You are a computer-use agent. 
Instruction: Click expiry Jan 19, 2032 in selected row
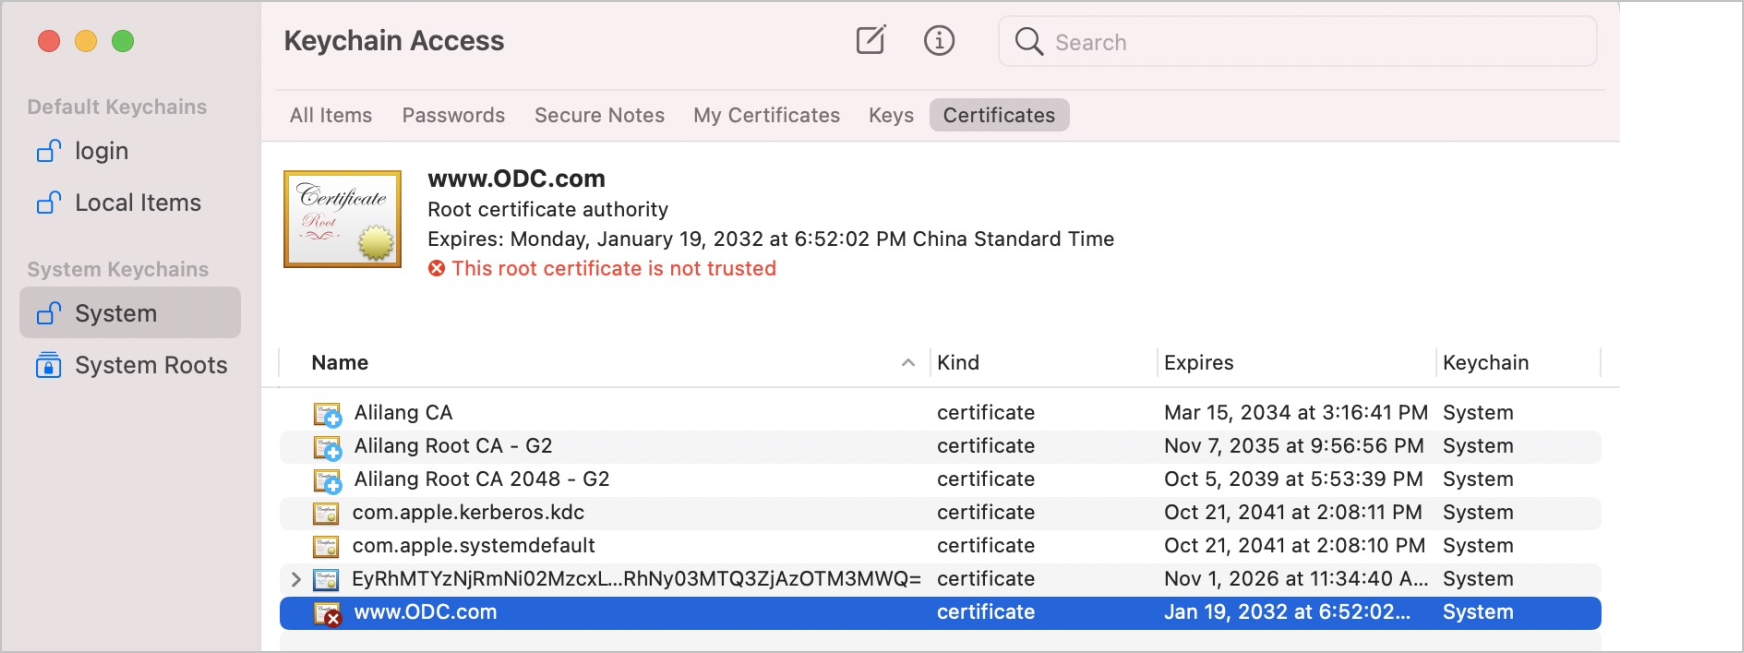pyautogui.click(x=1287, y=612)
